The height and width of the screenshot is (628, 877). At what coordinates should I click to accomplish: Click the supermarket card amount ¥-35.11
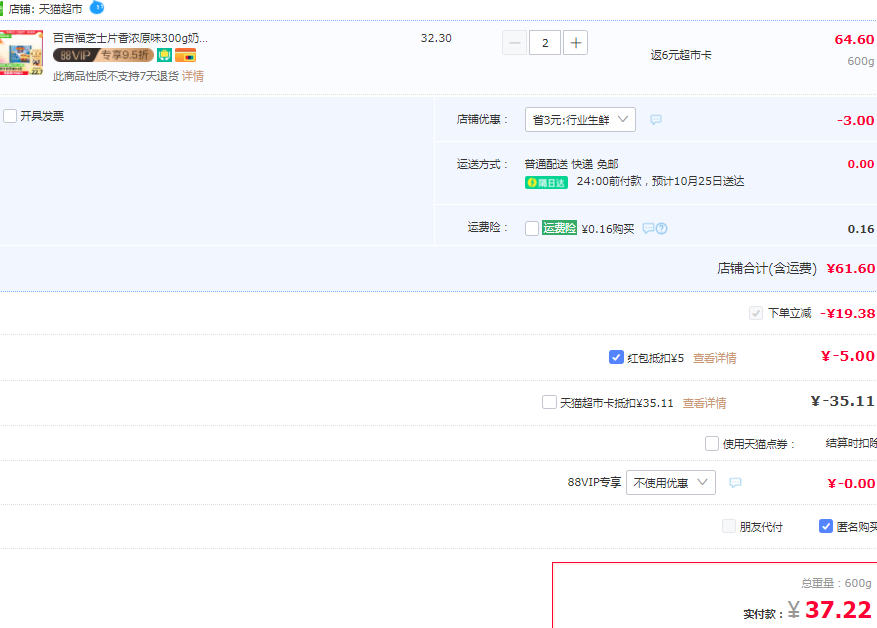coord(842,401)
